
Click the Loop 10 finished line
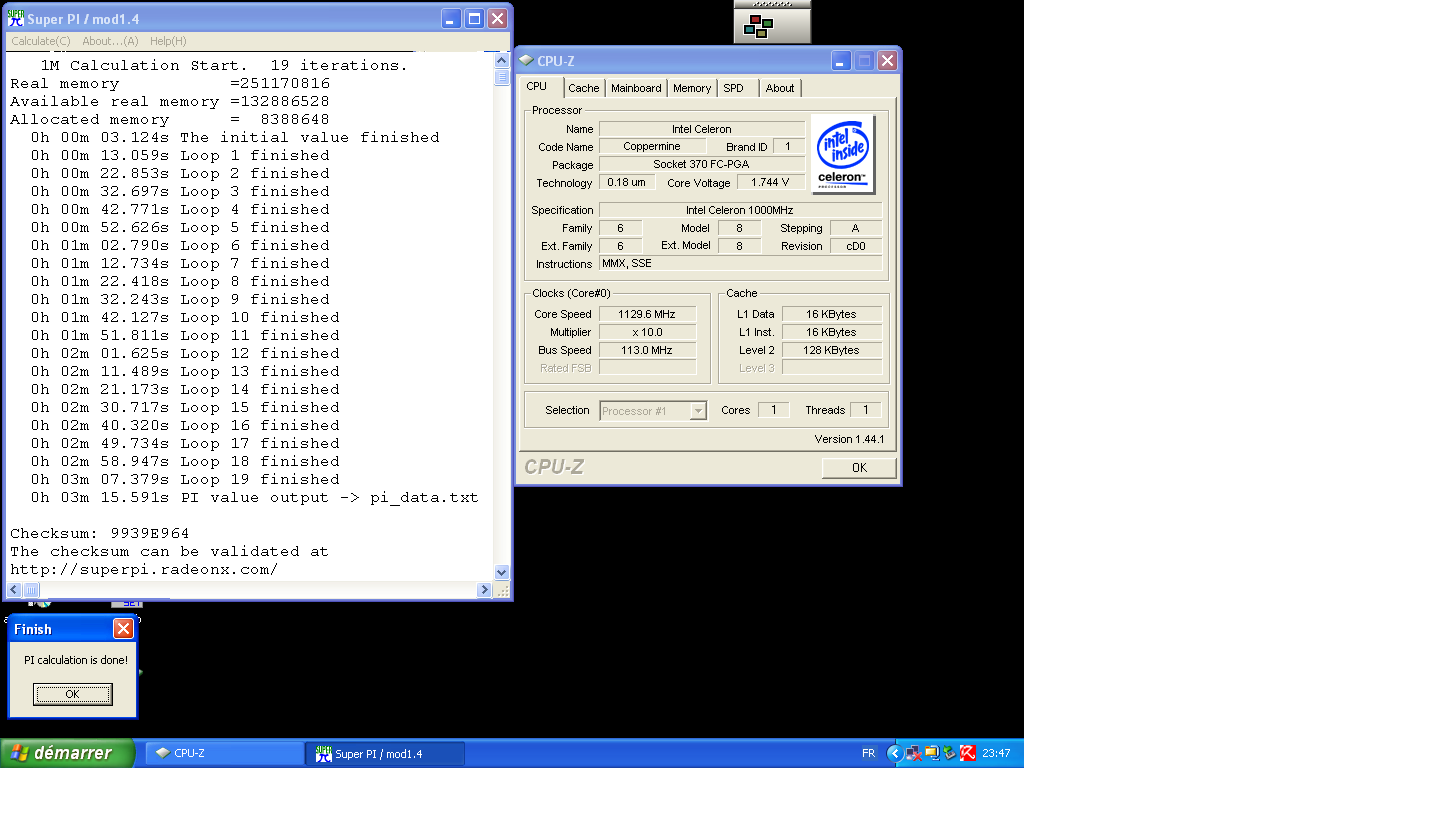tap(185, 317)
